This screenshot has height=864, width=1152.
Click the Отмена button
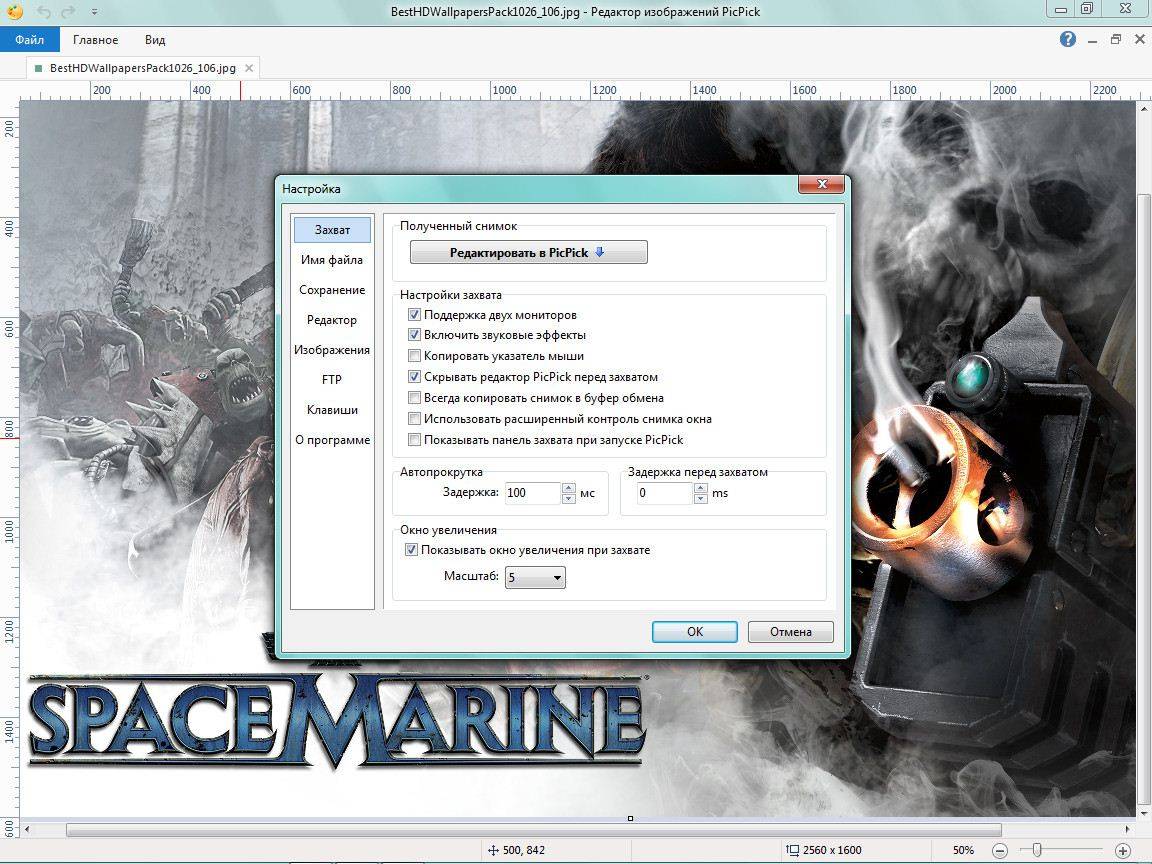pos(791,632)
